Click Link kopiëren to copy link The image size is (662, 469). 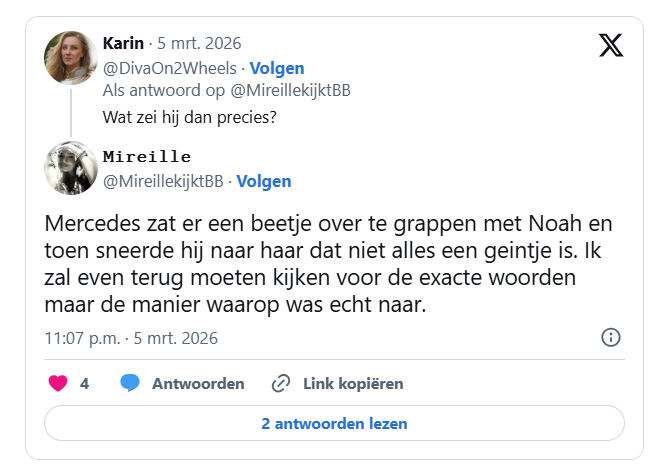353,383
